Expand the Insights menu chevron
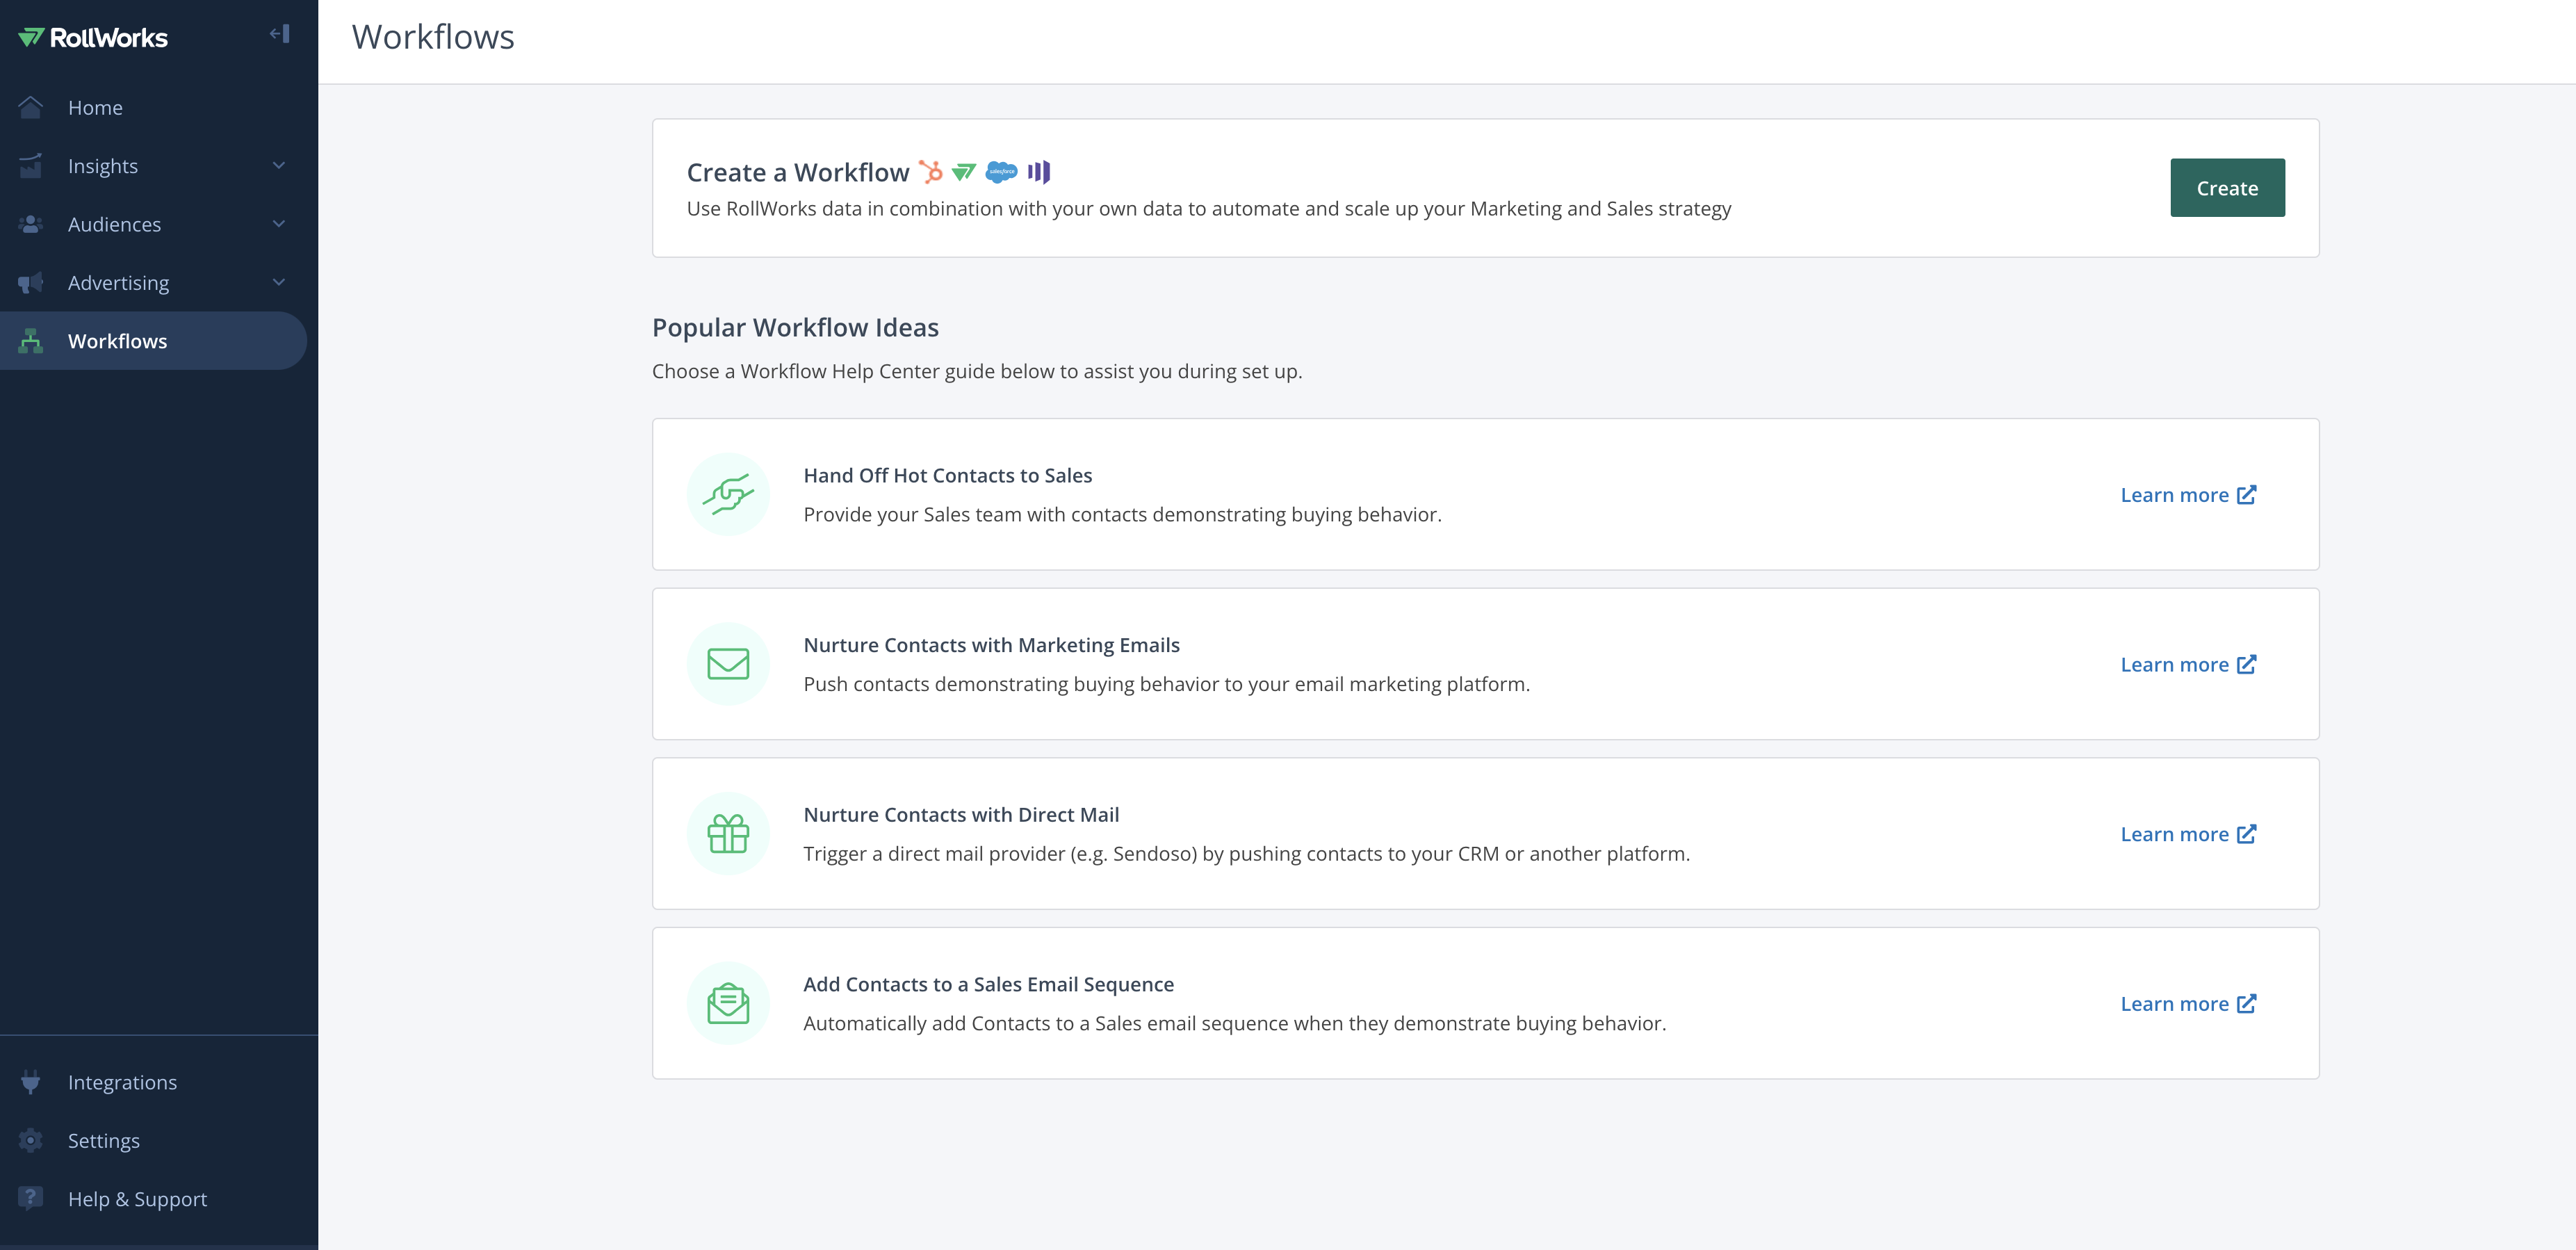This screenshot has width=2576, height=1250. coord(279,165)
